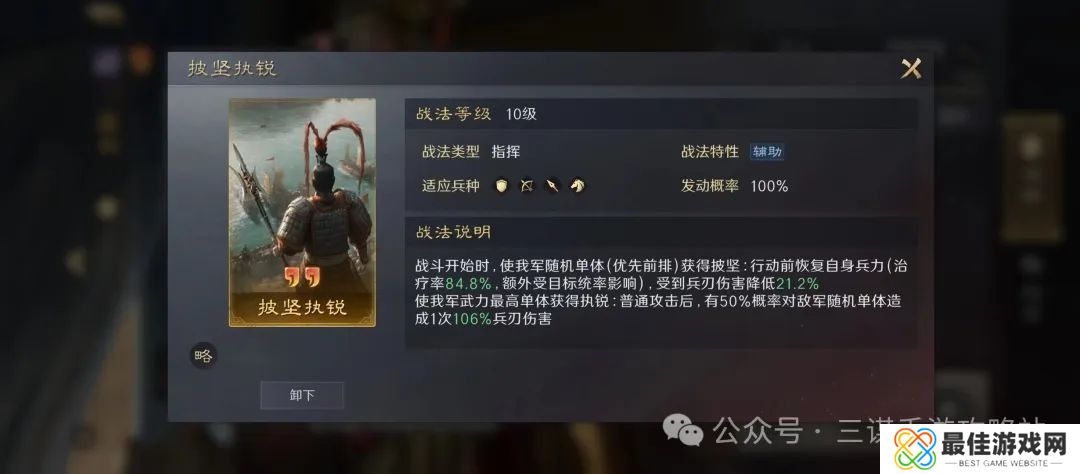This screenshot has height=474, width=1080.
Task: Click the 106% damage value text
Action: tap(472, 319)
